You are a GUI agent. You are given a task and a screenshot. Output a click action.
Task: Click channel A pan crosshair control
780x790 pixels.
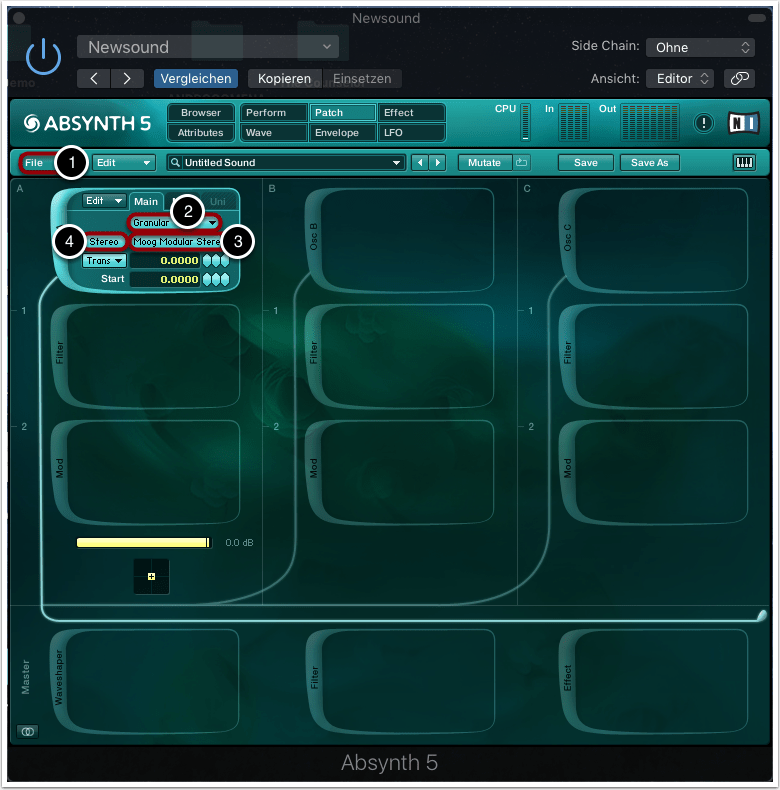coord(151,576)
